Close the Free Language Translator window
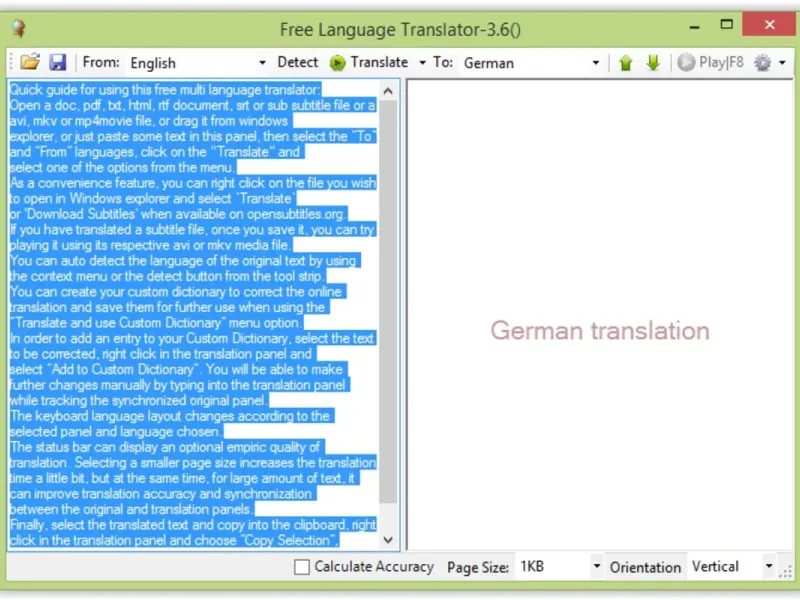Viewport: 800px width, 600px height. tap(769, 24)
